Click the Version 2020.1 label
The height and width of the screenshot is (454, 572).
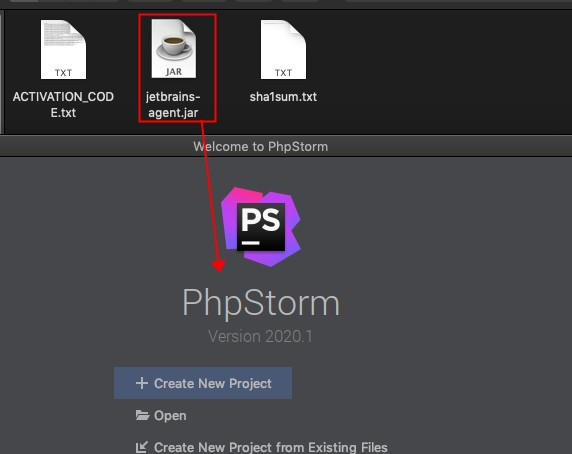pyautogui.click(x=260, y=336)
